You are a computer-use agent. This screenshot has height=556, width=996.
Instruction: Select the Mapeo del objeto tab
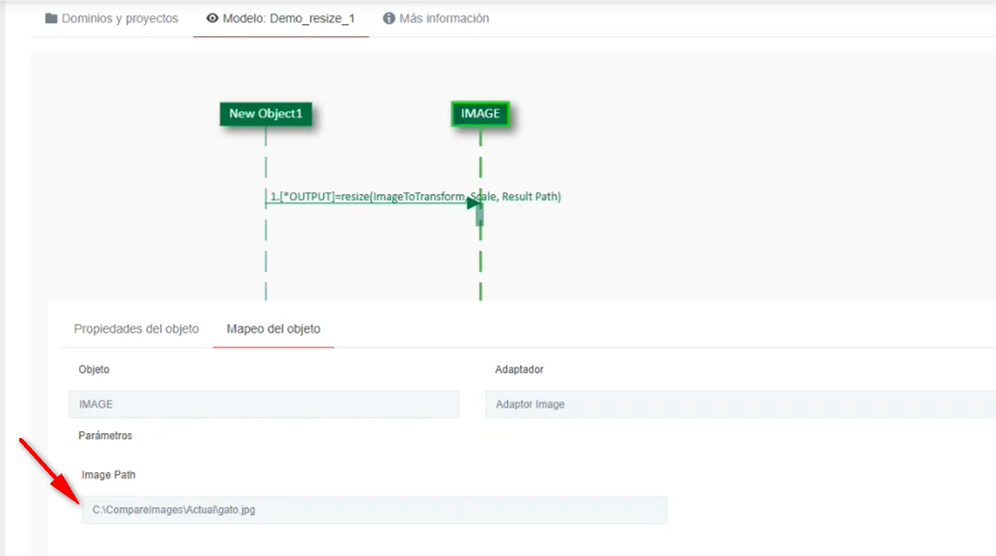tap(273, 329)
